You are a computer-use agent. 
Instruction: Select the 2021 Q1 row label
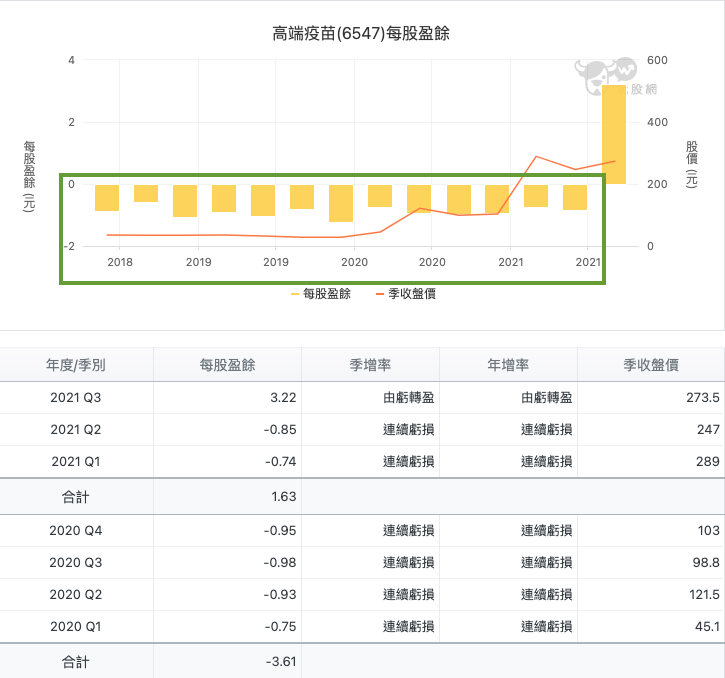(76, 462)
